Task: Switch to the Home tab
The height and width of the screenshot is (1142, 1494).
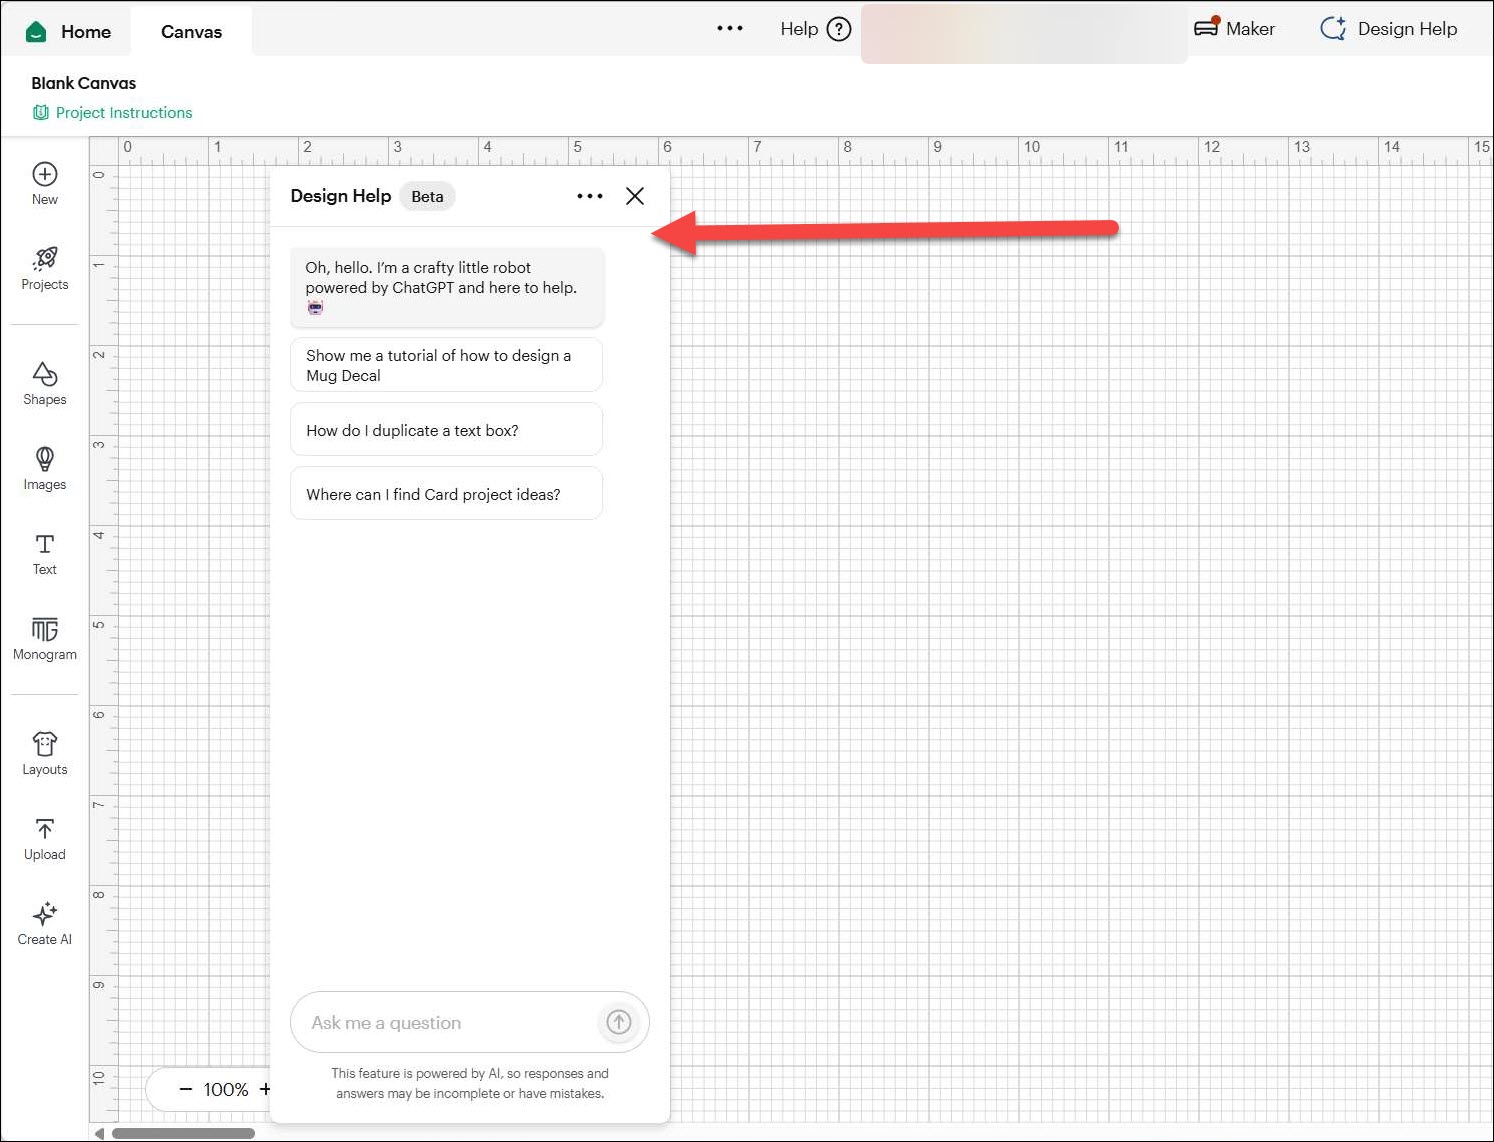Action: pyautogui.click(x=69, y=32)
